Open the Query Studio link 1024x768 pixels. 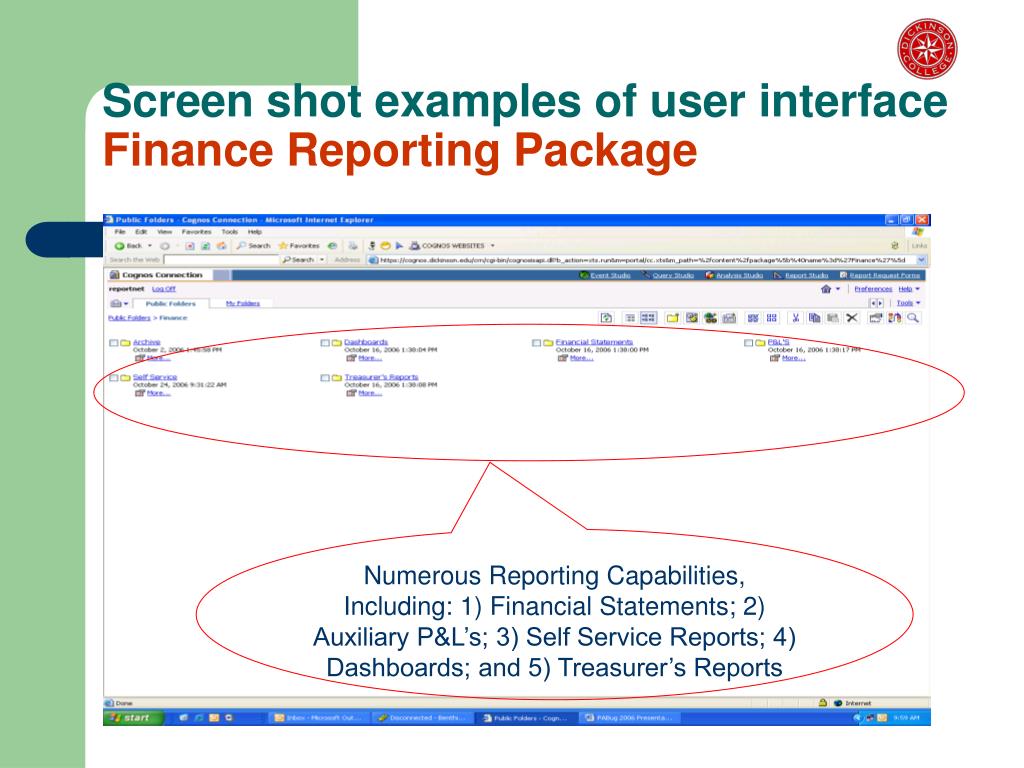pyautogui.click(x=673, y=276)
